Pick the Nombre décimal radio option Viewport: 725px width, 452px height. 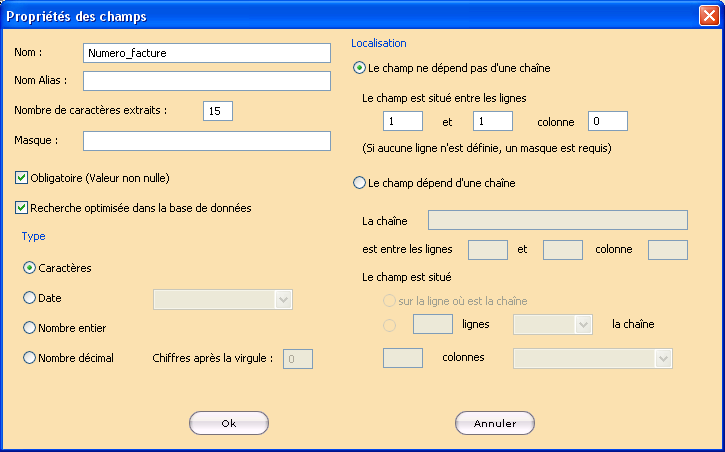[x=30, y=358]
